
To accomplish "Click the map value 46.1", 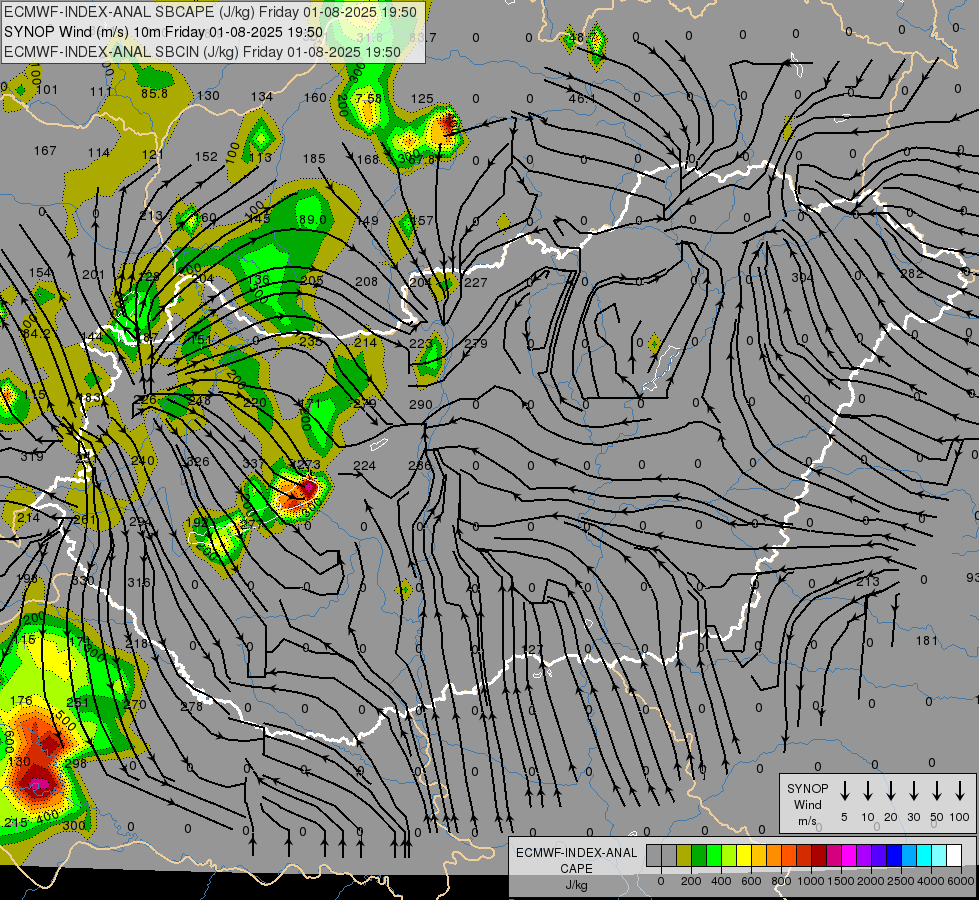I will click(x=581, y=99).
